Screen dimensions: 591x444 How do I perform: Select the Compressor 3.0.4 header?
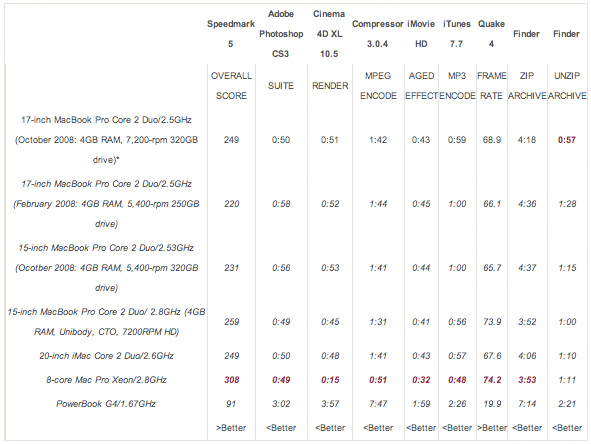point(377,34)
